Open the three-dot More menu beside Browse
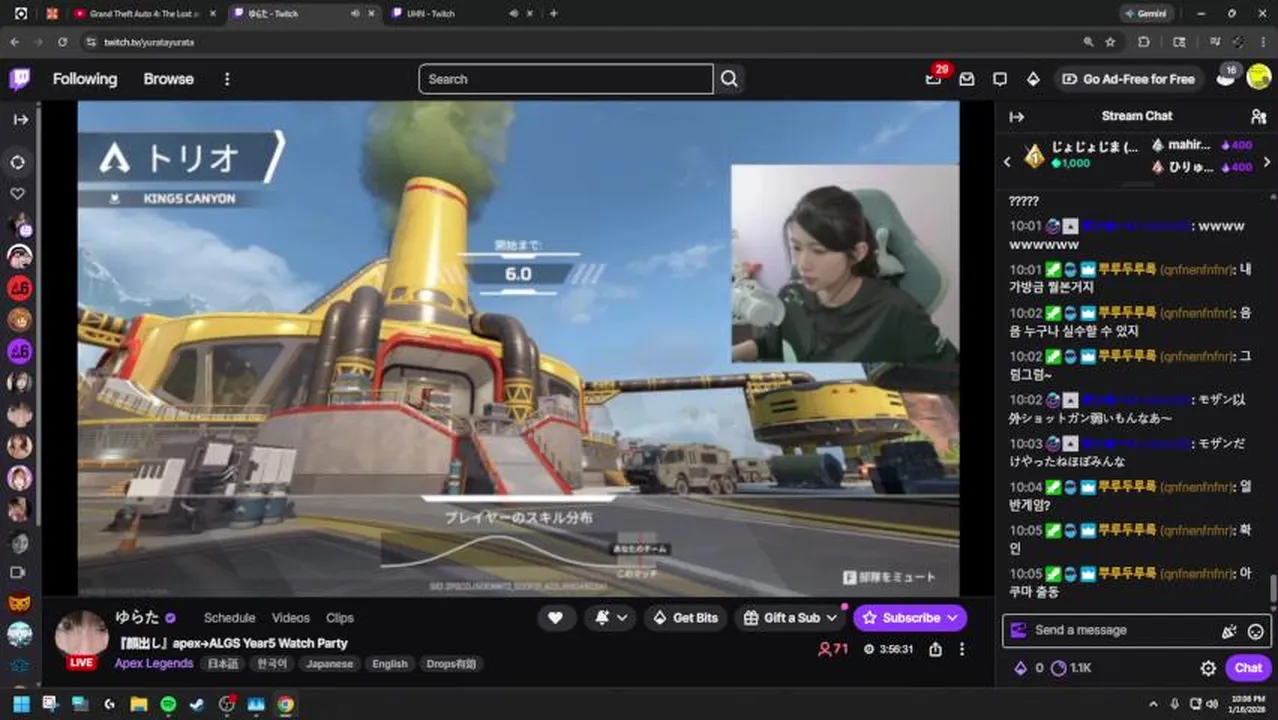Screen dimensions: 1278x720 [227, 79]
